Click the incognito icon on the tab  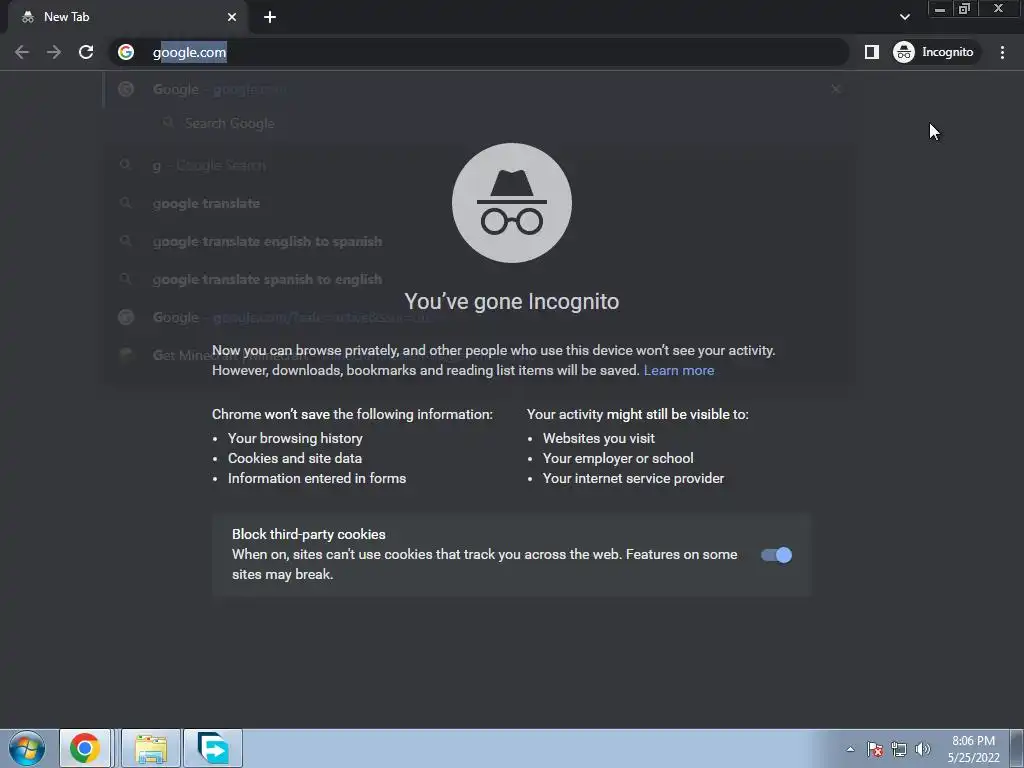[27, 17]
